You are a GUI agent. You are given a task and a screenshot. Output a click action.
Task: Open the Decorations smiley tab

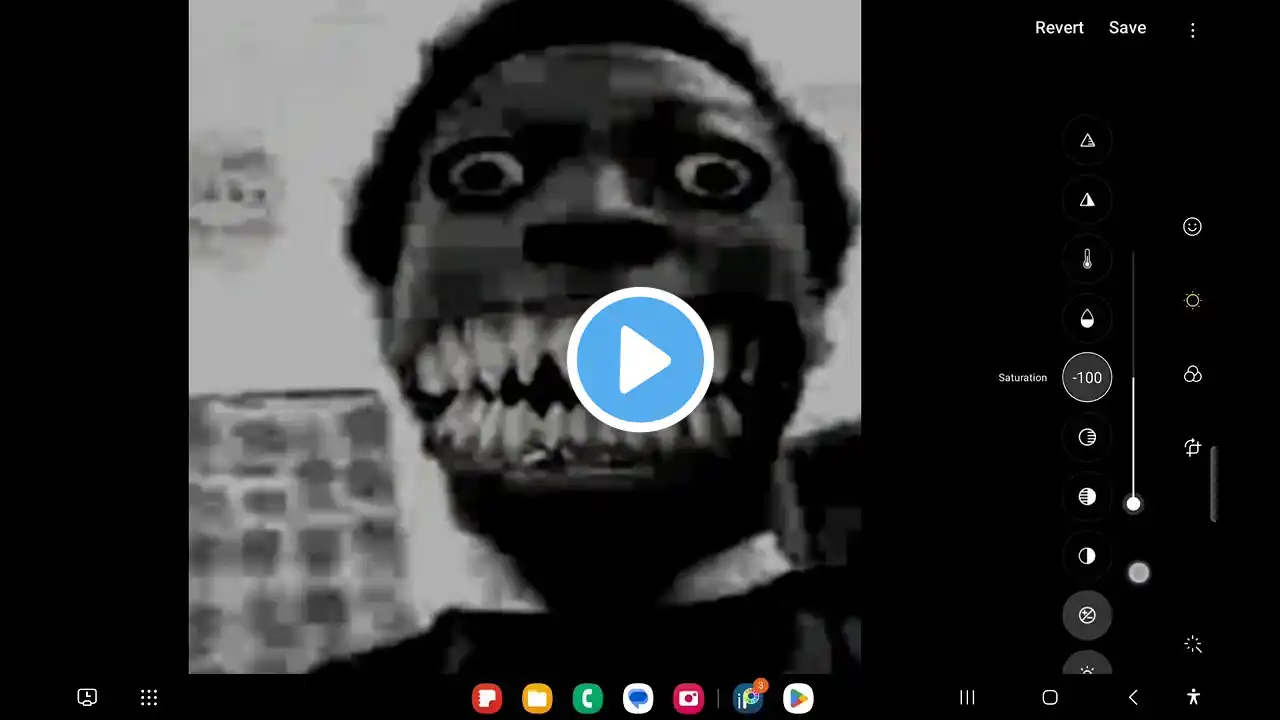click(x=1192, y=227)
